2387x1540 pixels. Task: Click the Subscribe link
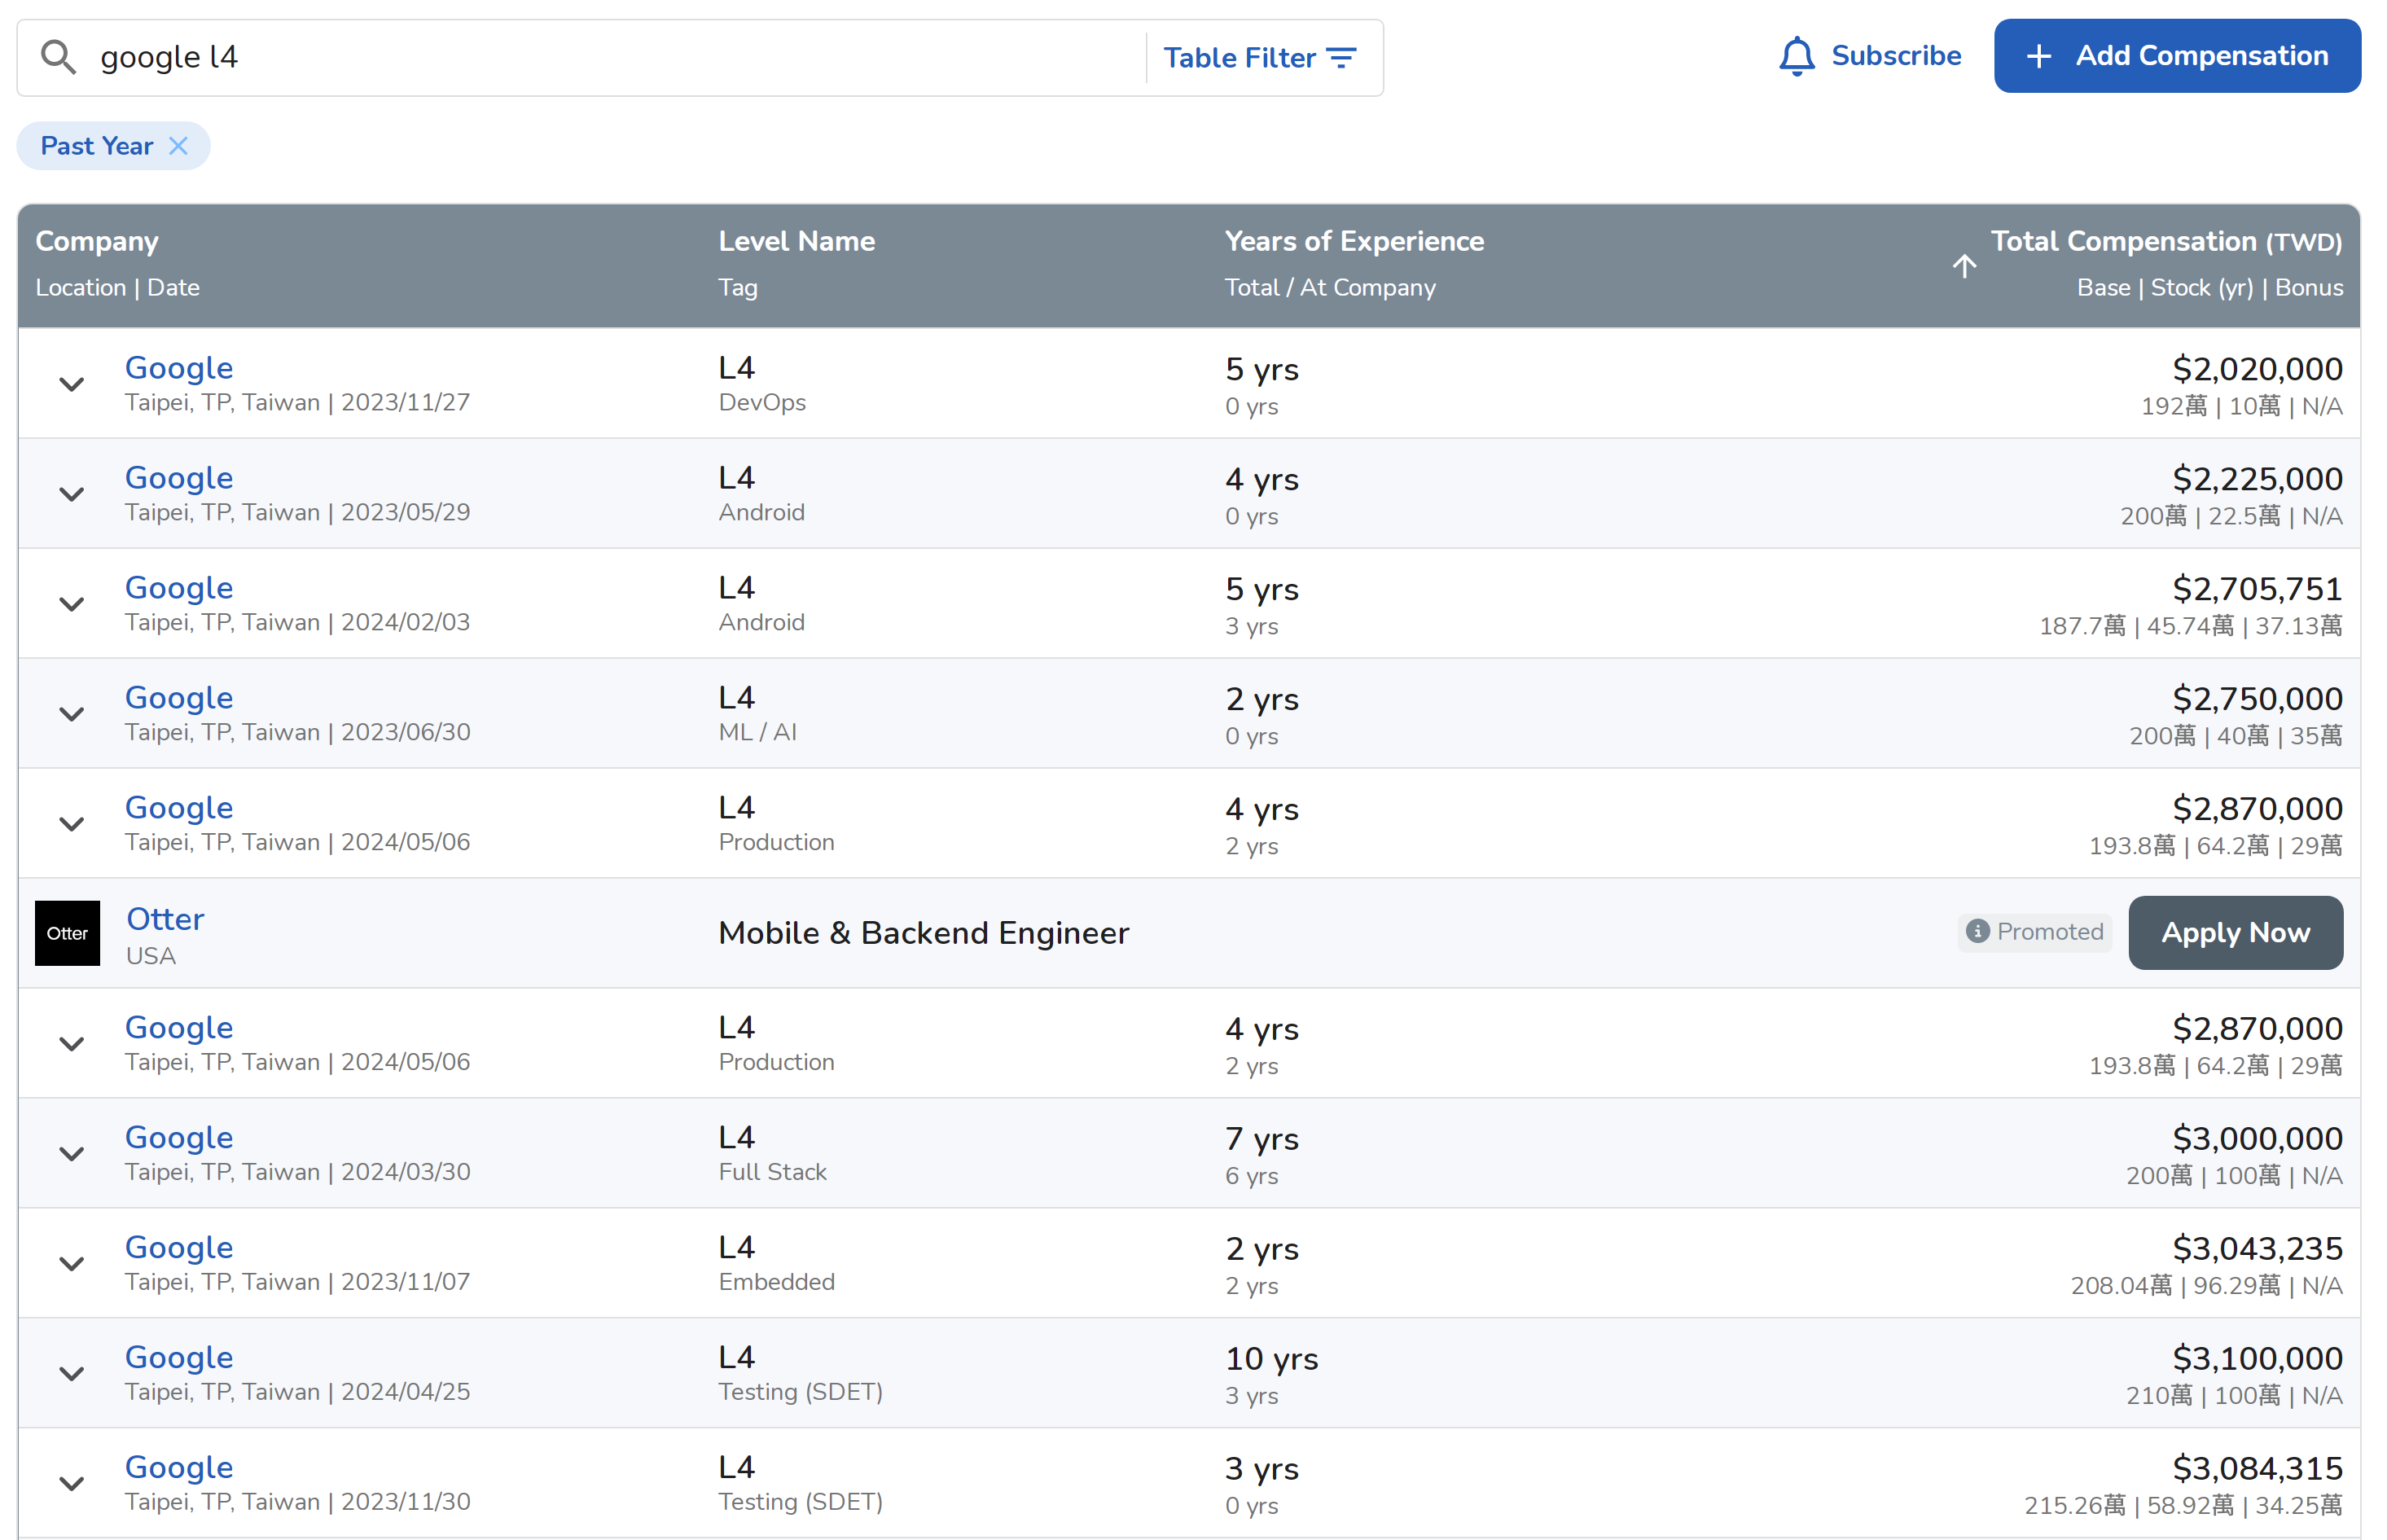point(1896,56)
